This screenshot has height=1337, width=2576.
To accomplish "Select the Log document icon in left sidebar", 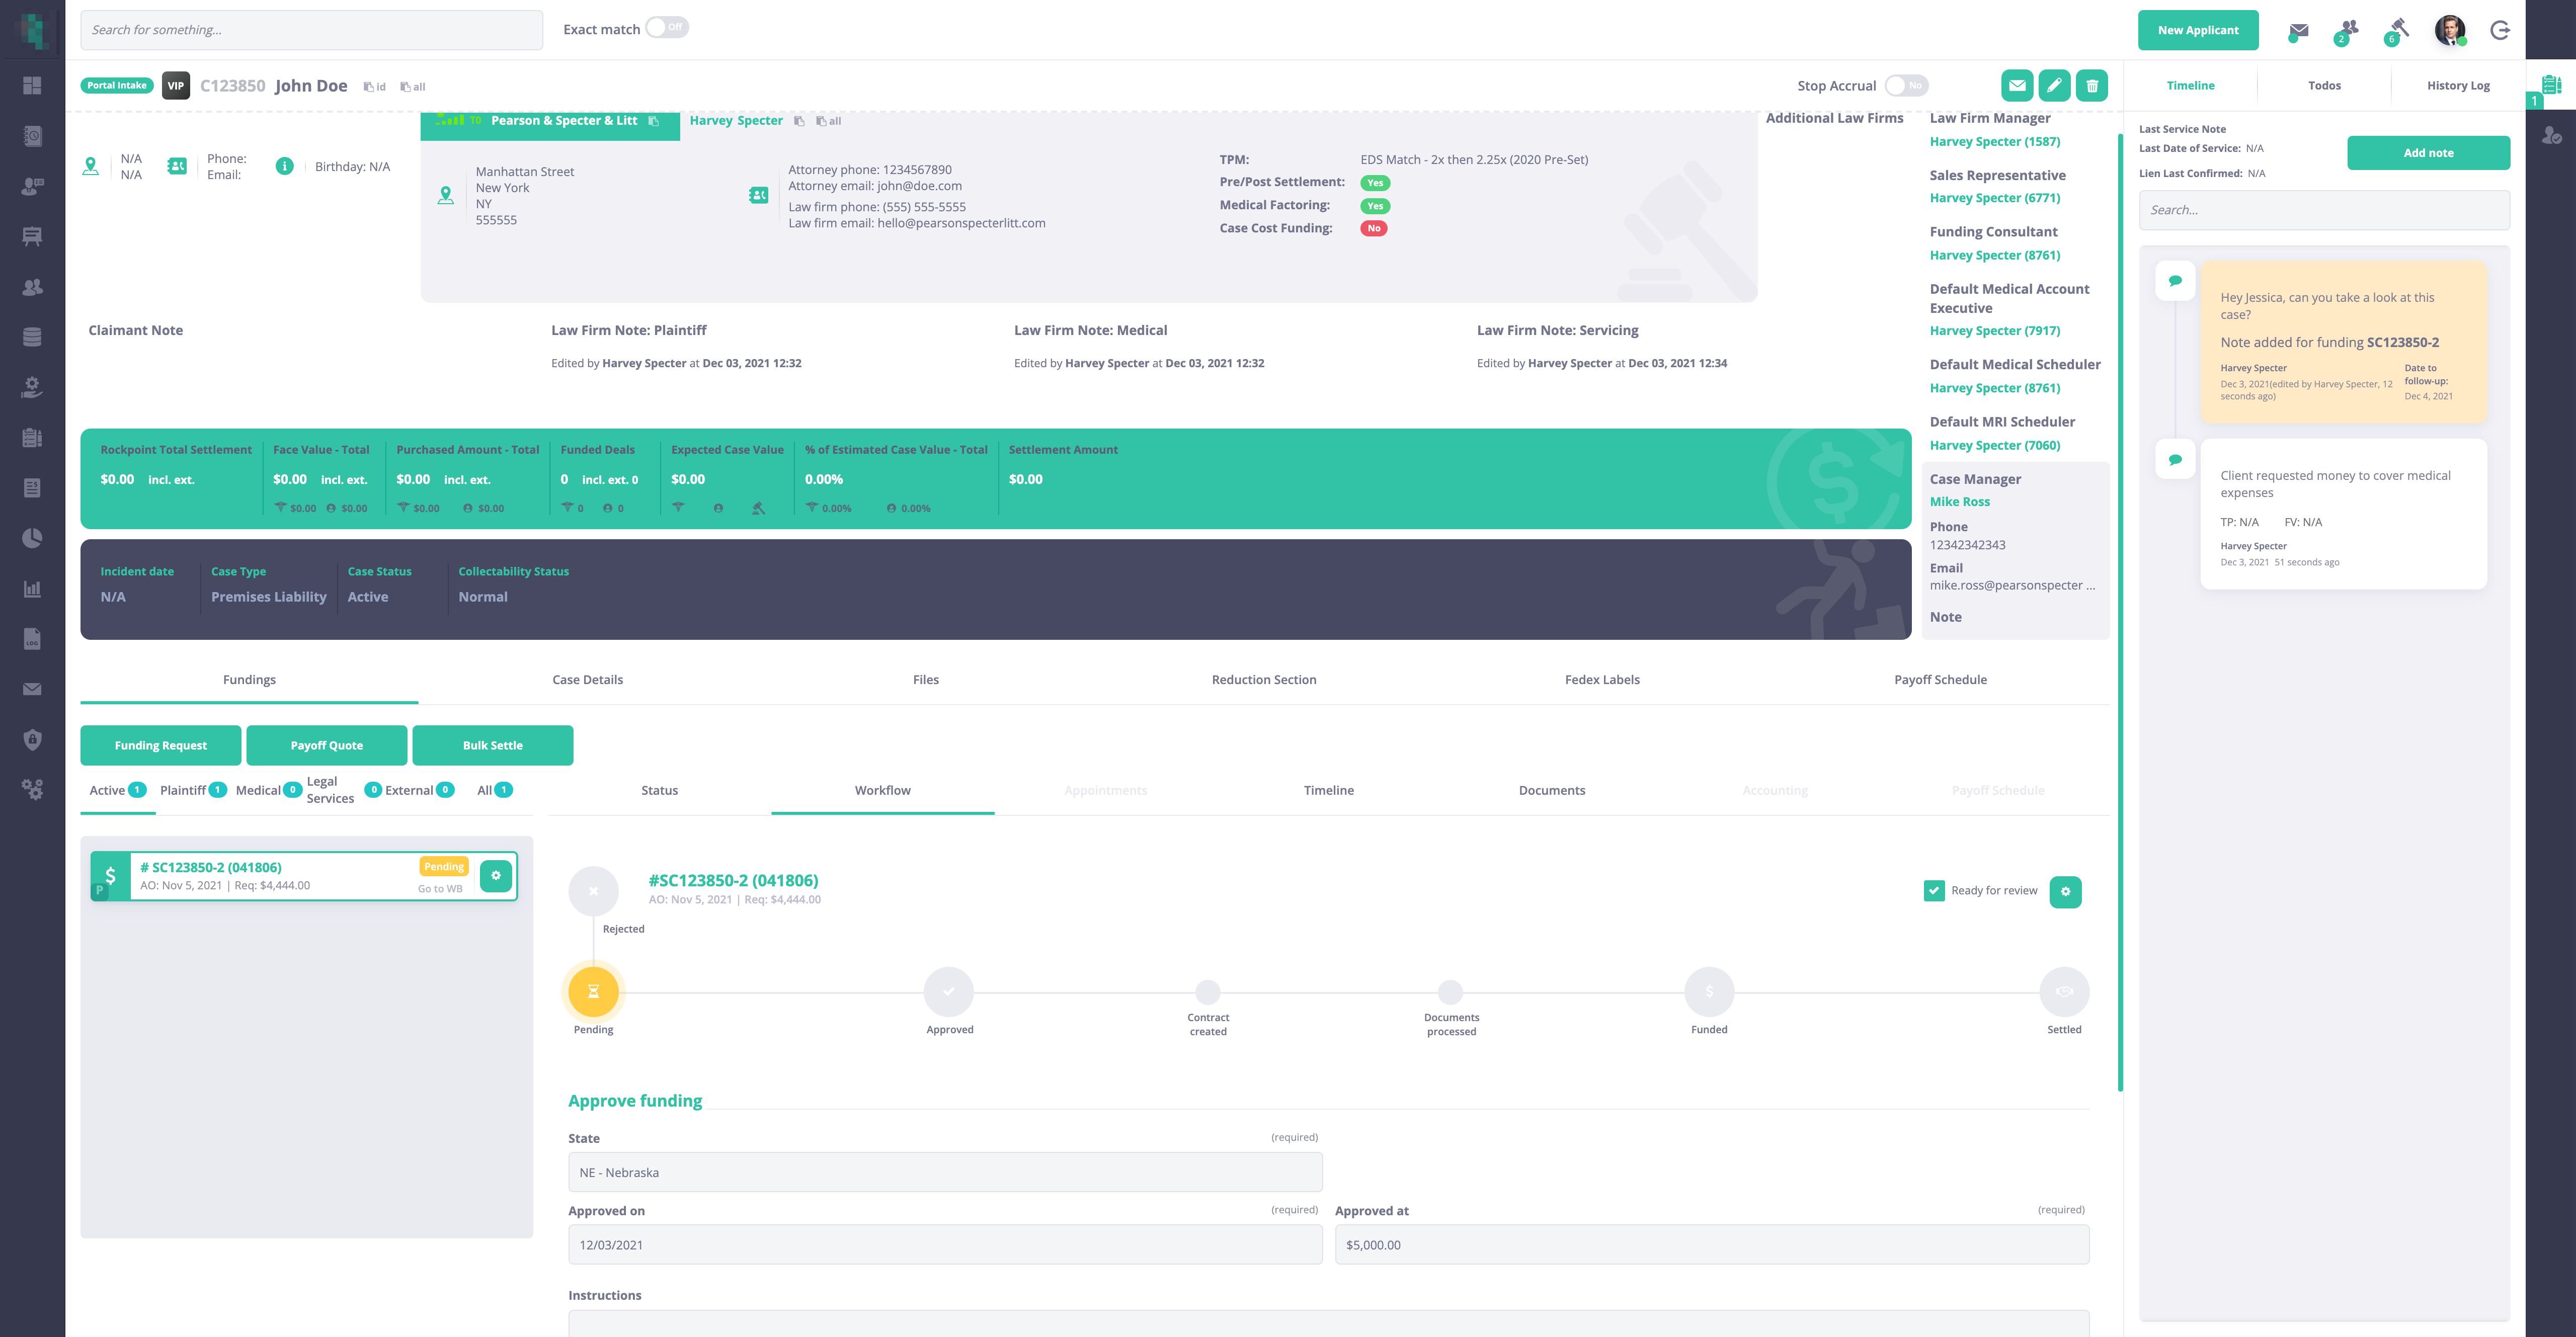I will click(x=33, y=638).
